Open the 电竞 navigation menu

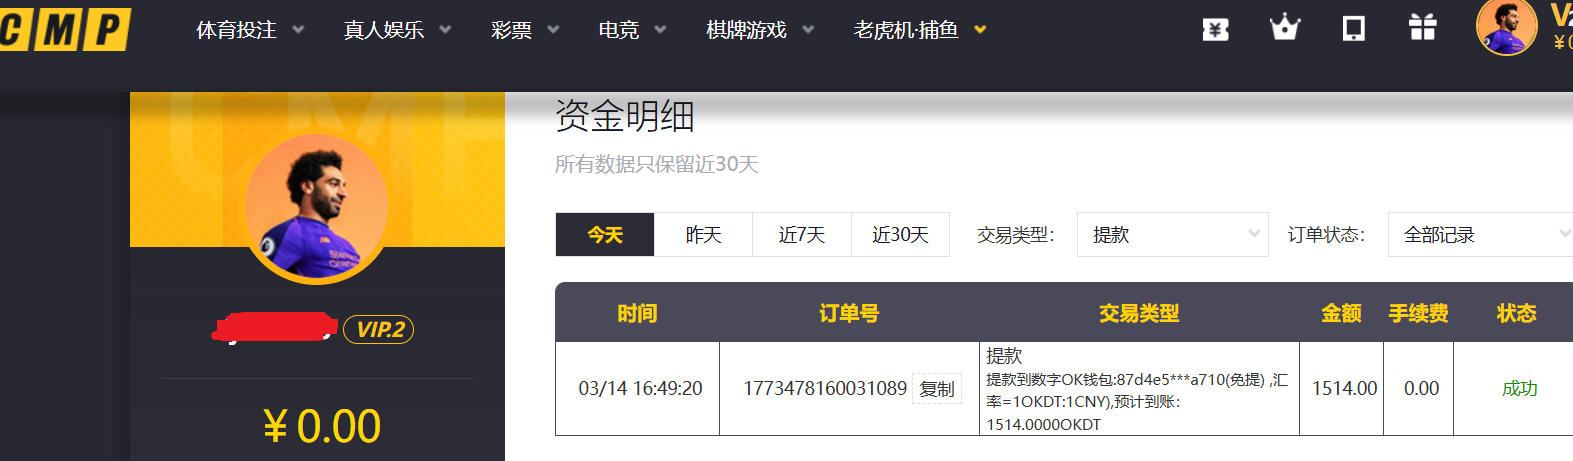631,30
